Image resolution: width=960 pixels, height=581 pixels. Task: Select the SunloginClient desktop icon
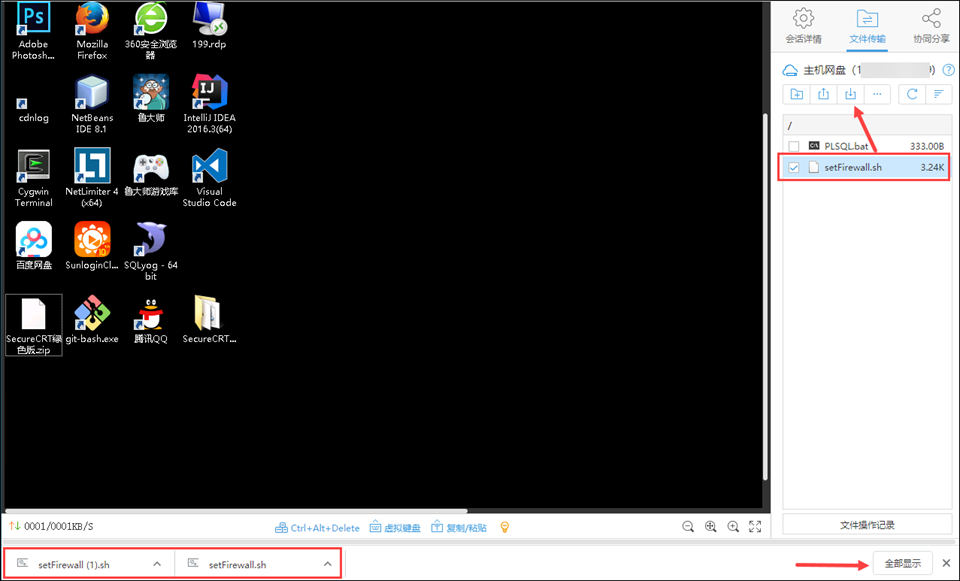point(92,246)
